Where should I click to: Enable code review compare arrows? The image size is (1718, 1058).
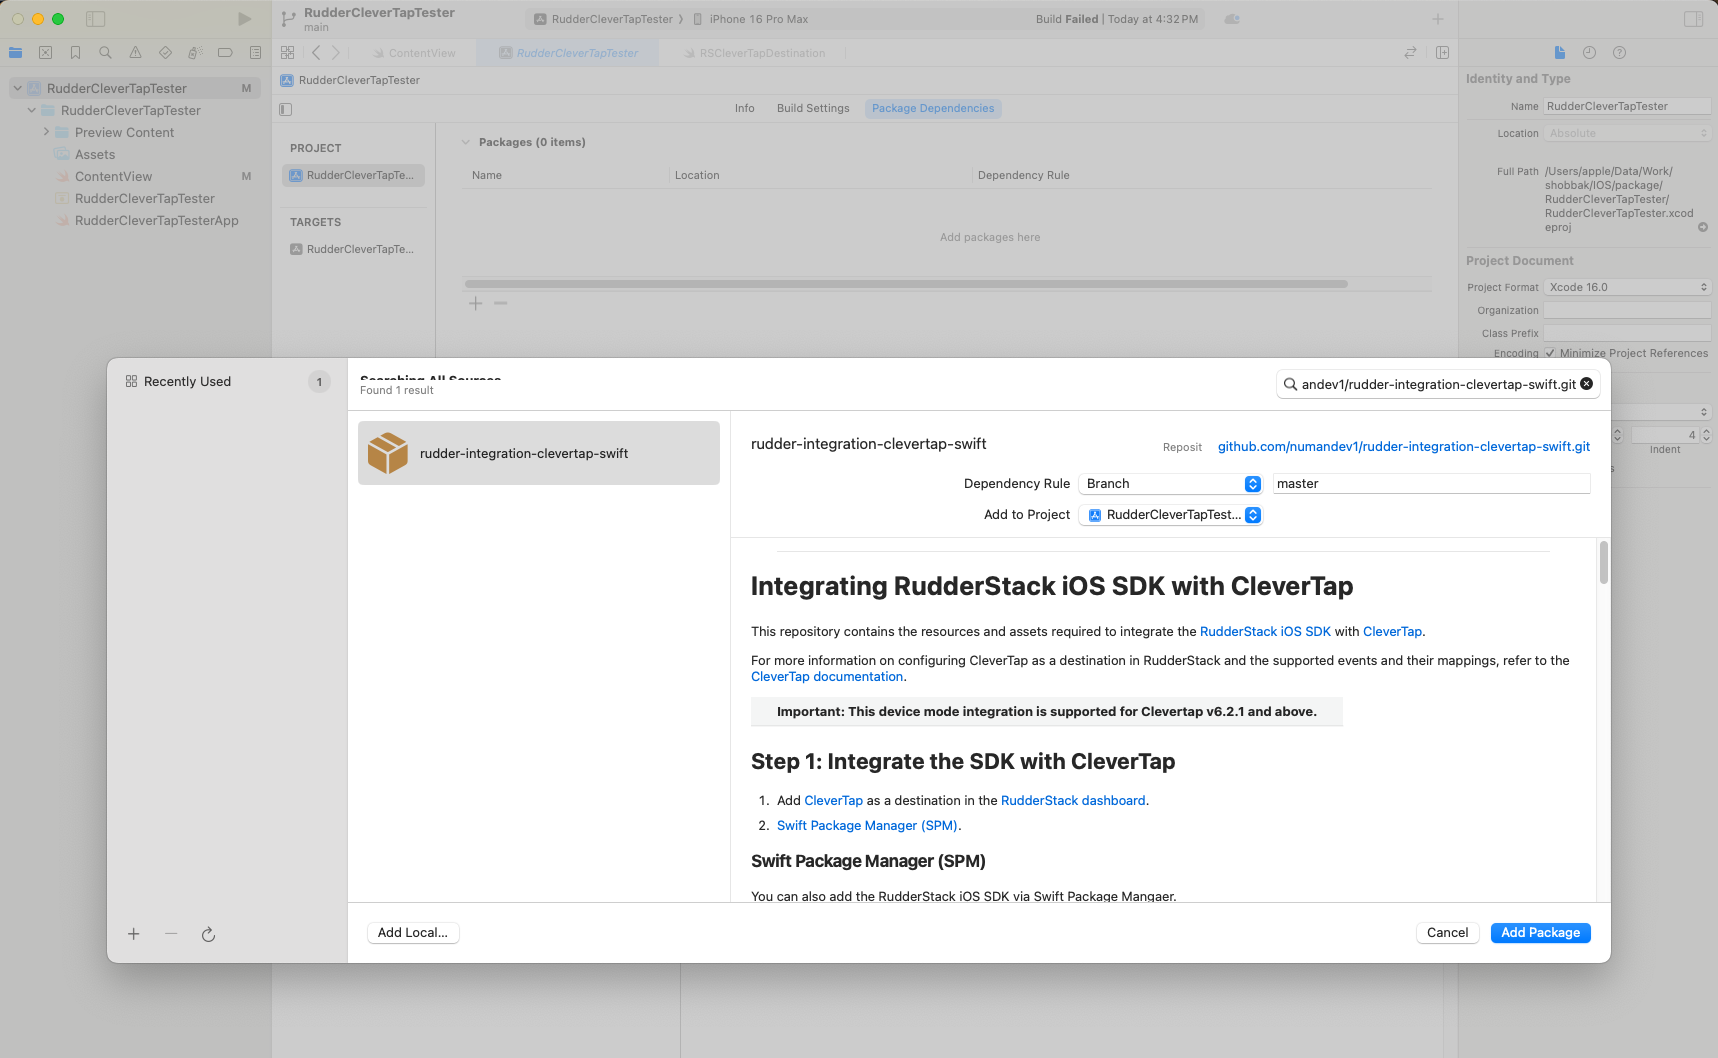tap(1410, 53)
